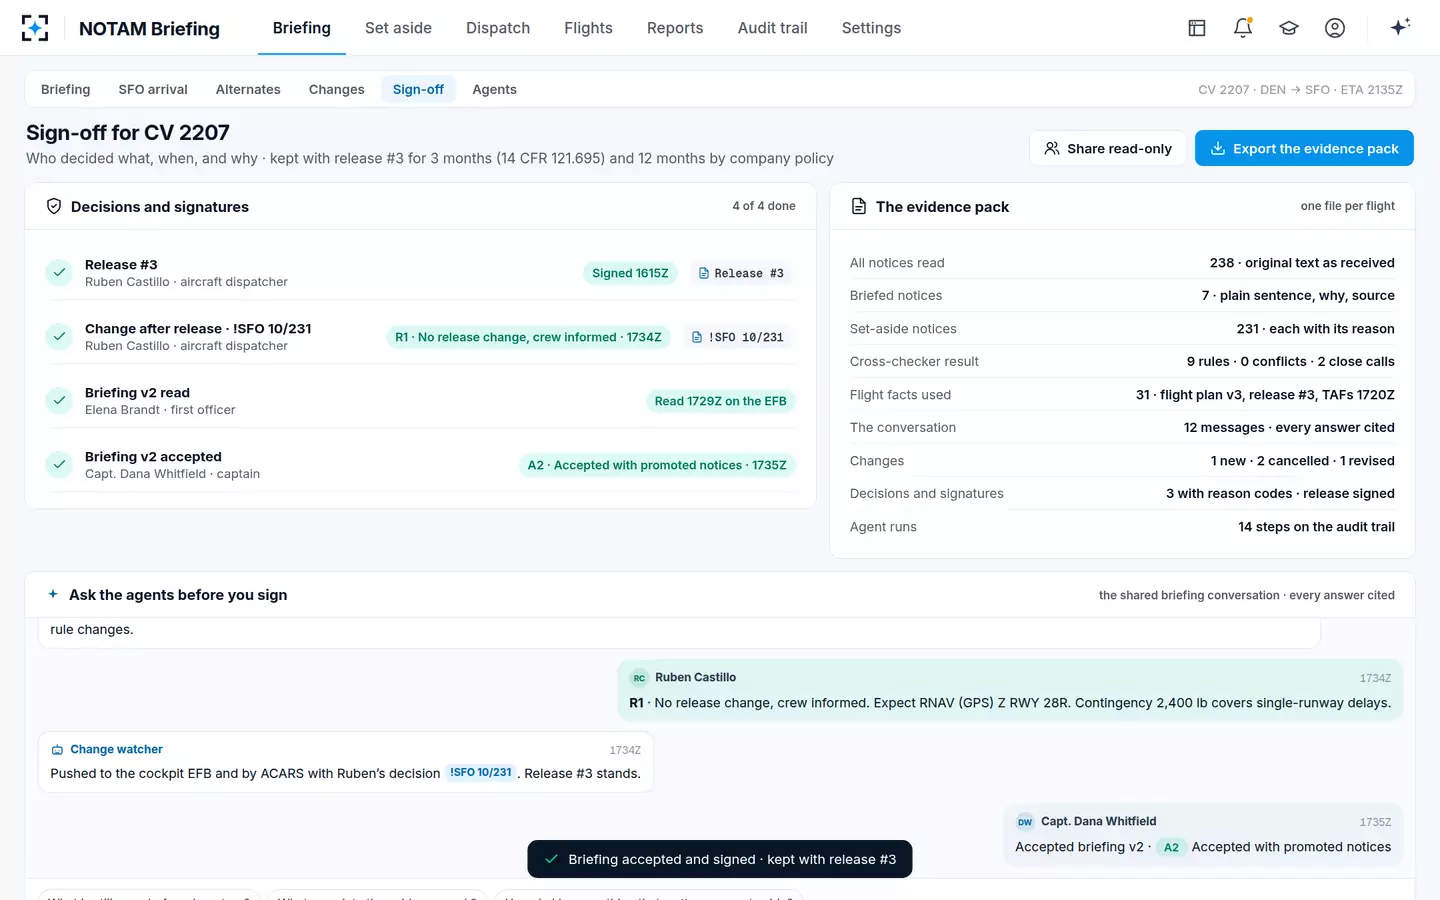The image size is (1440, 900).
Task: Click the A2 code tag in Dana Whitfield's message
Action: pyautogui.click(x=1171, y=847)
